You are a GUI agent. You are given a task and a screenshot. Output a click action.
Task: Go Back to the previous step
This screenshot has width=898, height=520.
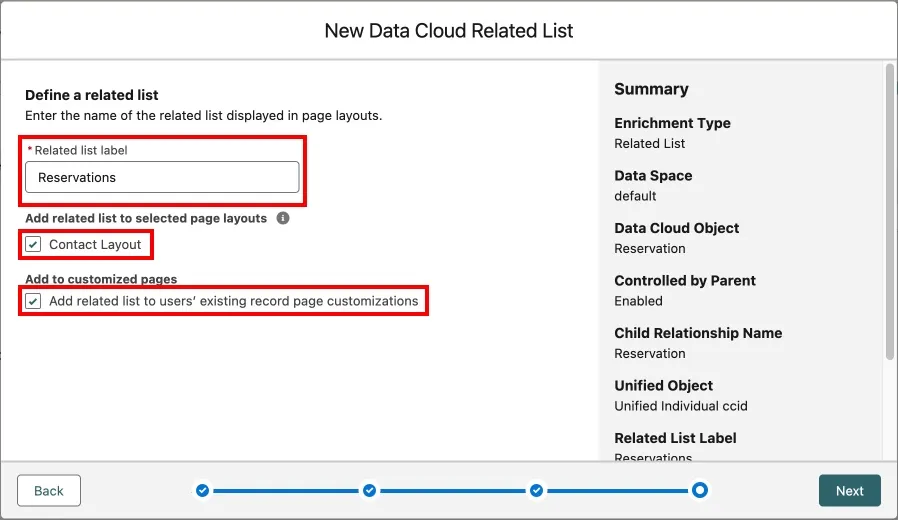pyautogui.click(x=49, y=491)
